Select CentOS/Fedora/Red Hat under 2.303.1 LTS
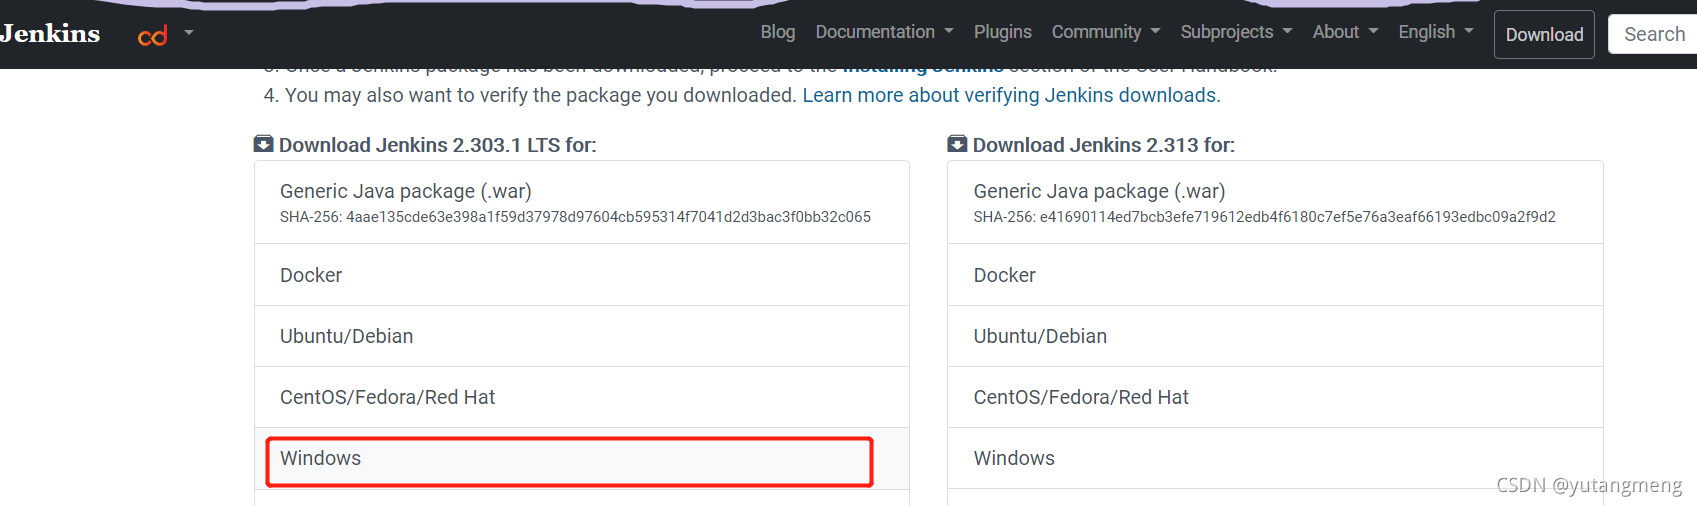The image size is (1697, 506). 582,397
